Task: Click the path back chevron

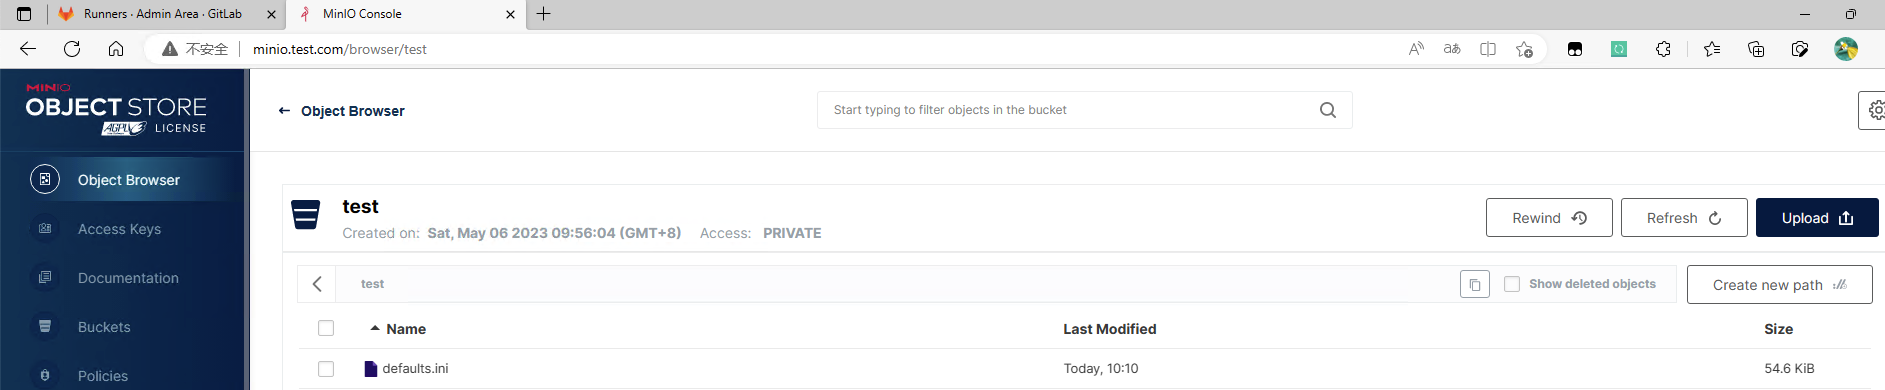Action: [317, 284]
